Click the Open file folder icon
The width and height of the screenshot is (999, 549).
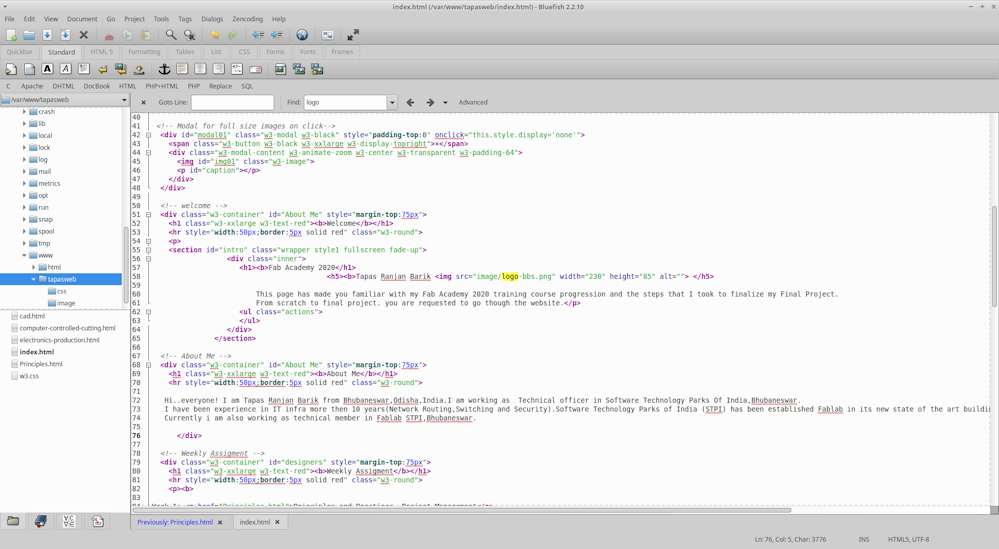pyautogui.click(x=29, y=35)
